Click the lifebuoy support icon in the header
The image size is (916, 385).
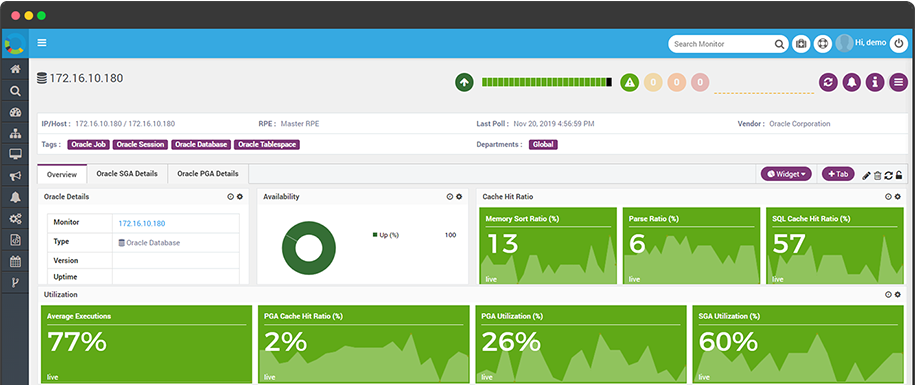823,44
